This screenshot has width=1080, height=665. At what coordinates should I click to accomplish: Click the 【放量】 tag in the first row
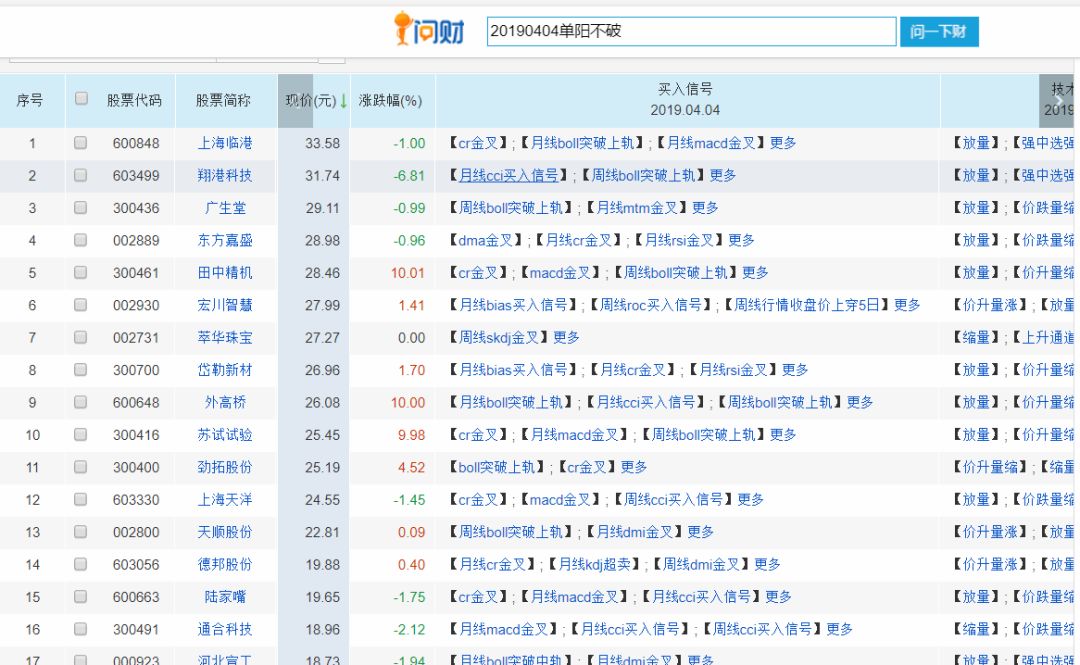coord(977,142)
